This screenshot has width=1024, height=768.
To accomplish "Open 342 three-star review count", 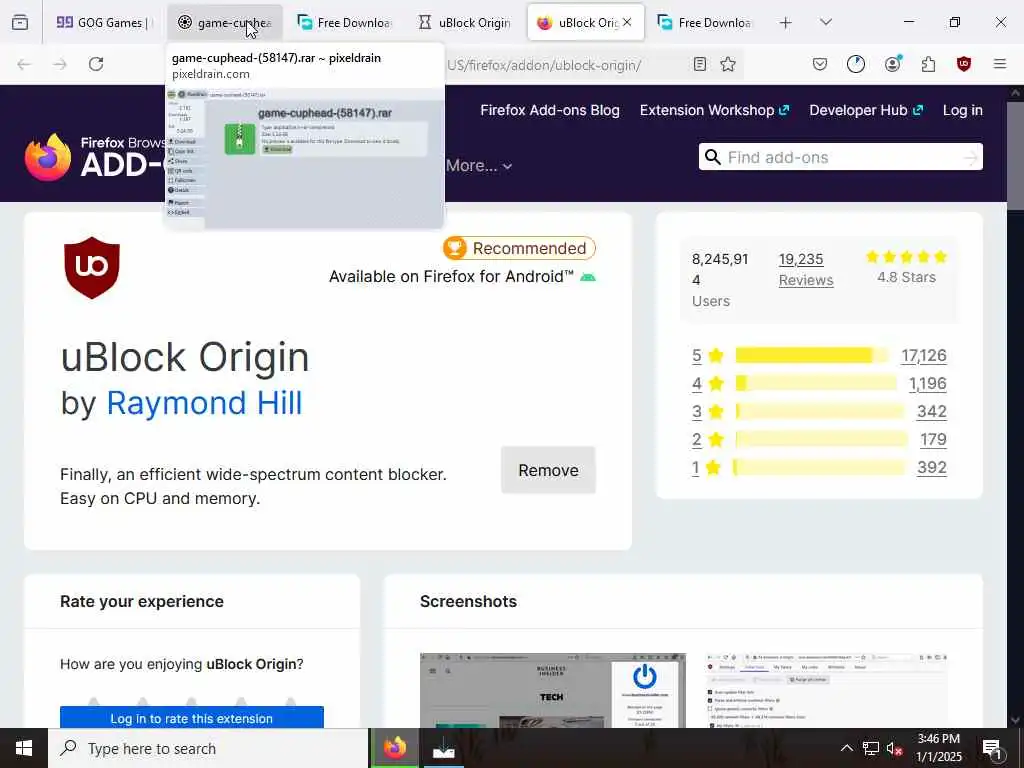I will (x=931, y=411).
